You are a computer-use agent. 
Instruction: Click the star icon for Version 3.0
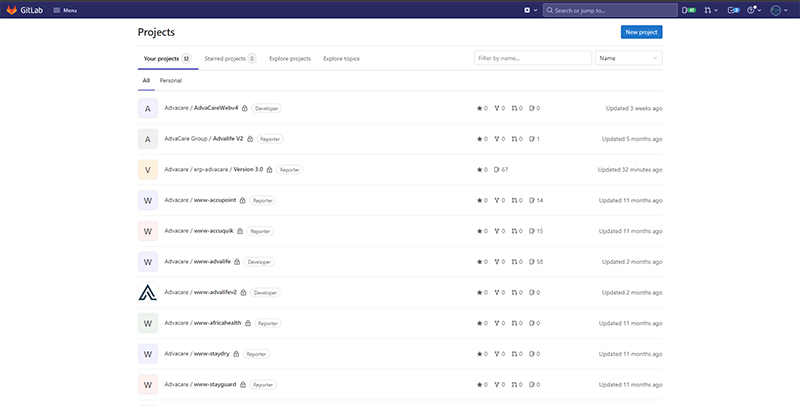pos(479,169)
